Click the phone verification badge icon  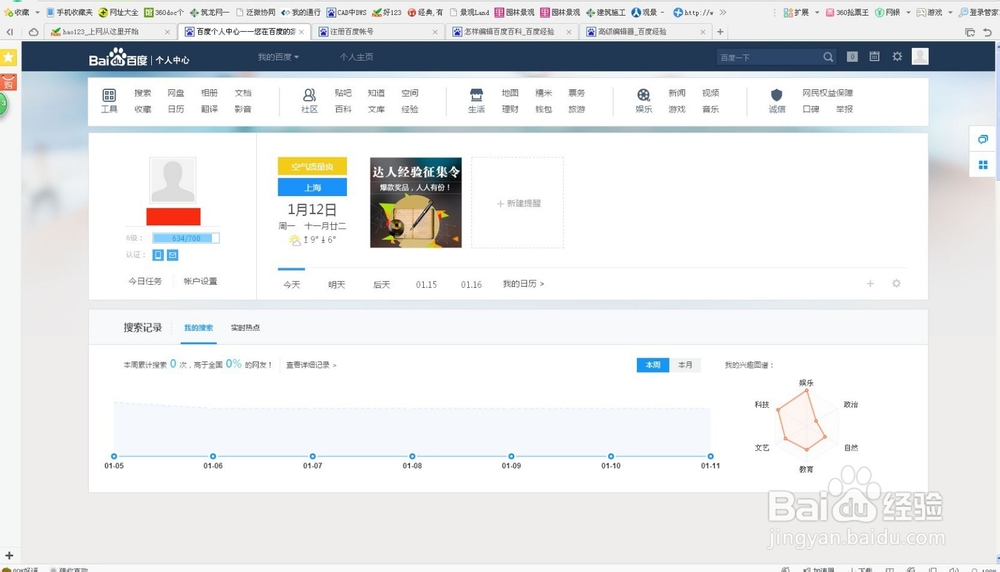pyautogui.click(x=158, y=255)
